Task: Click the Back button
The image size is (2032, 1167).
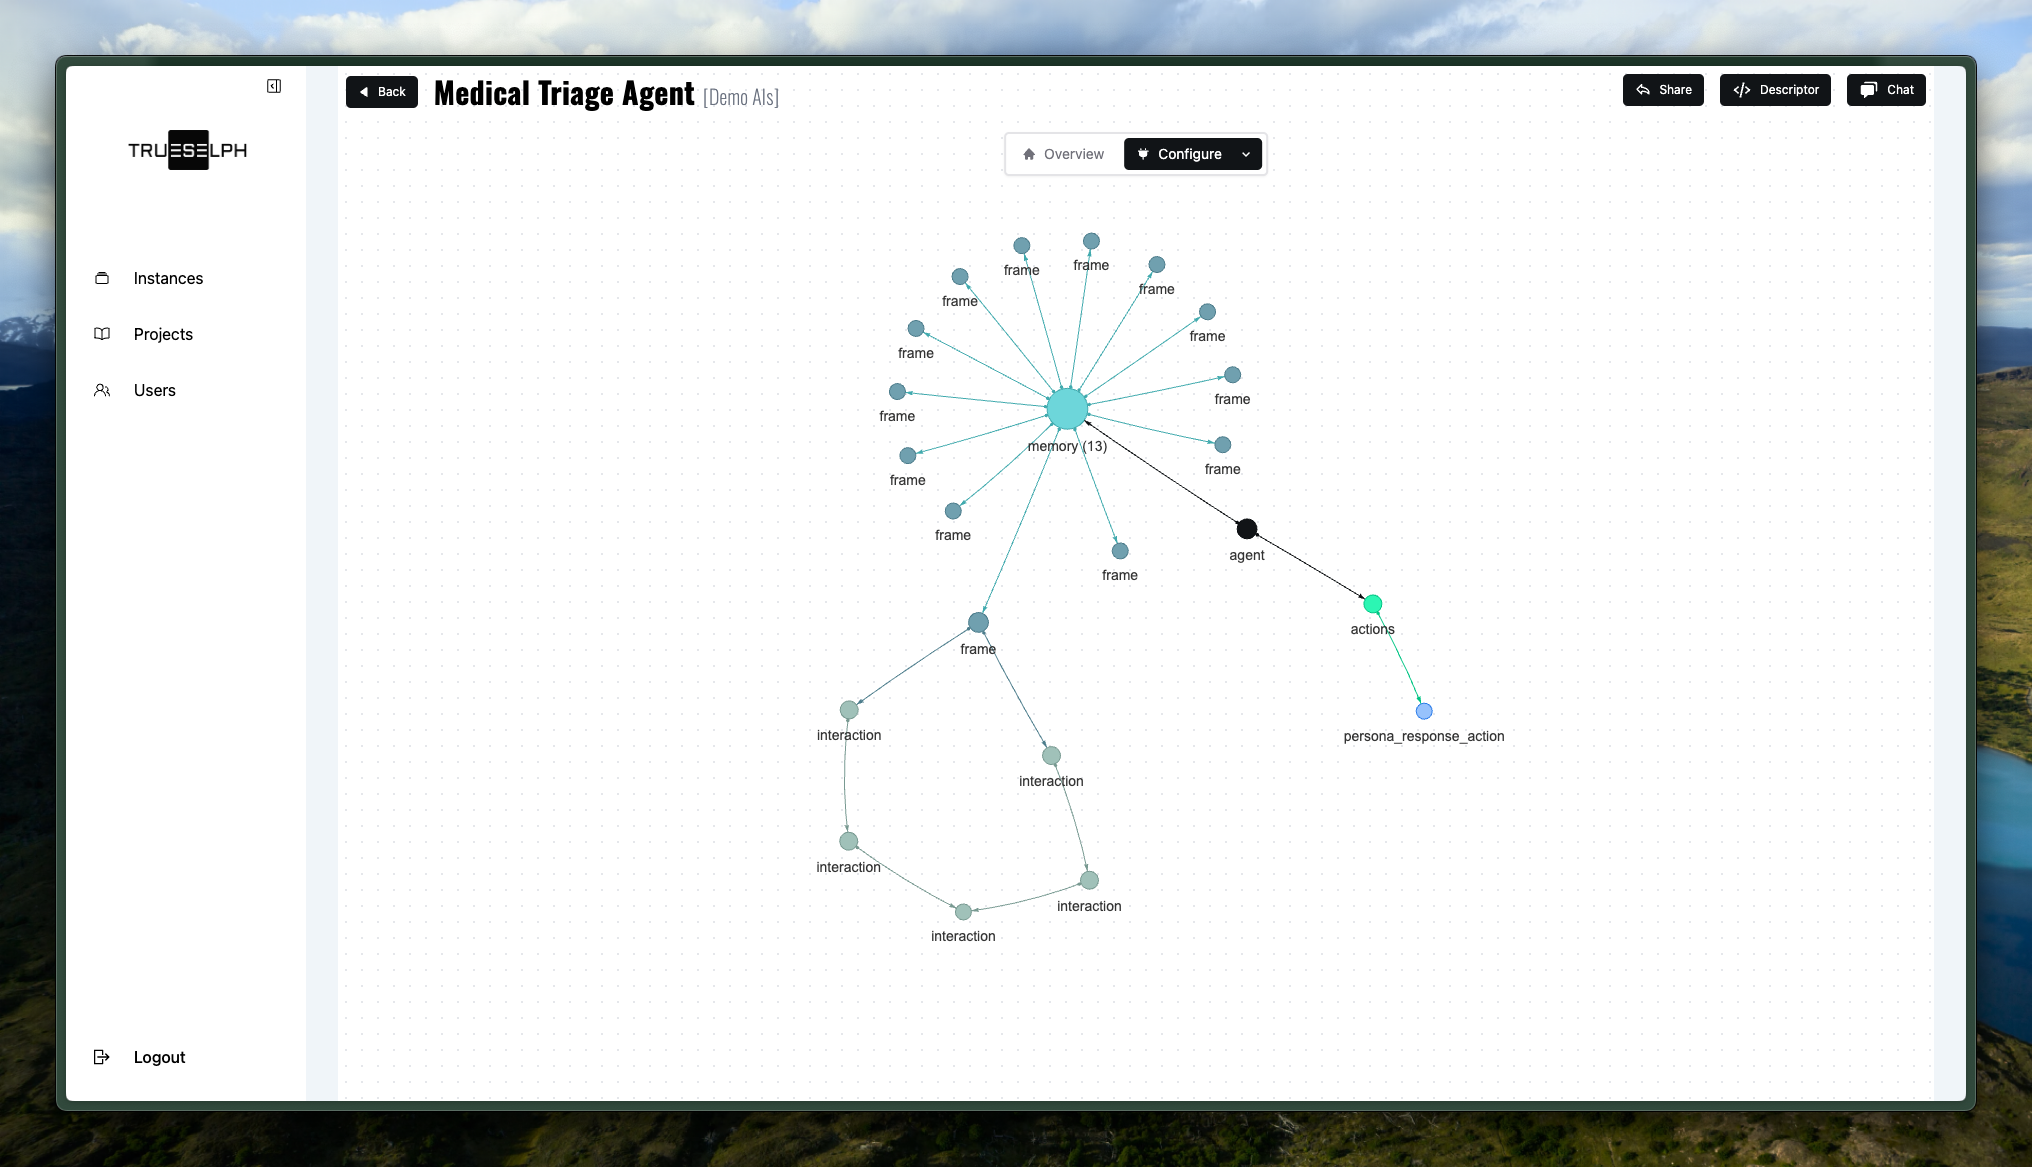Action: (x=381, y=91)
